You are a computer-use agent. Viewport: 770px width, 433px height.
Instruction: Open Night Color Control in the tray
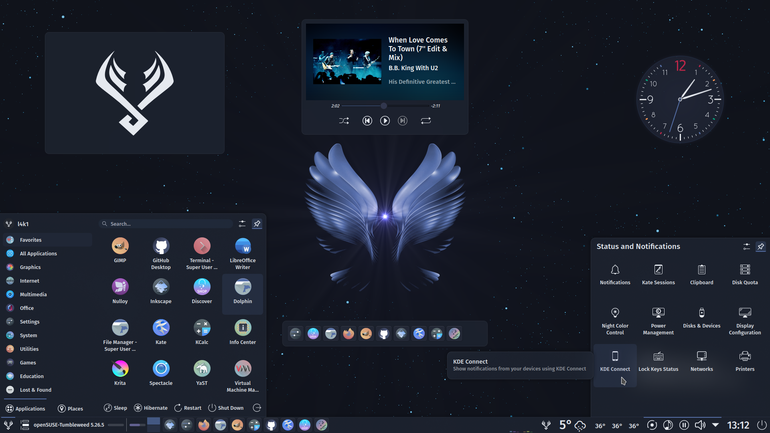tap(615, 321)
